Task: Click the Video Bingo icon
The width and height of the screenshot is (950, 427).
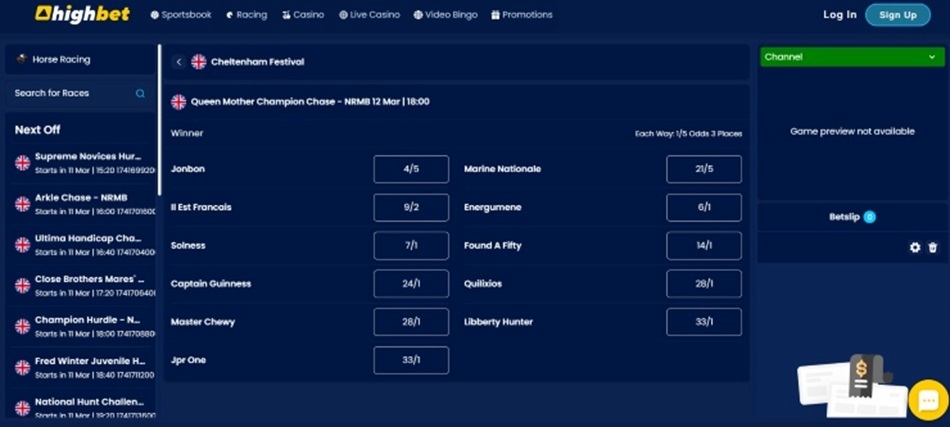Action: click(418, 15)
